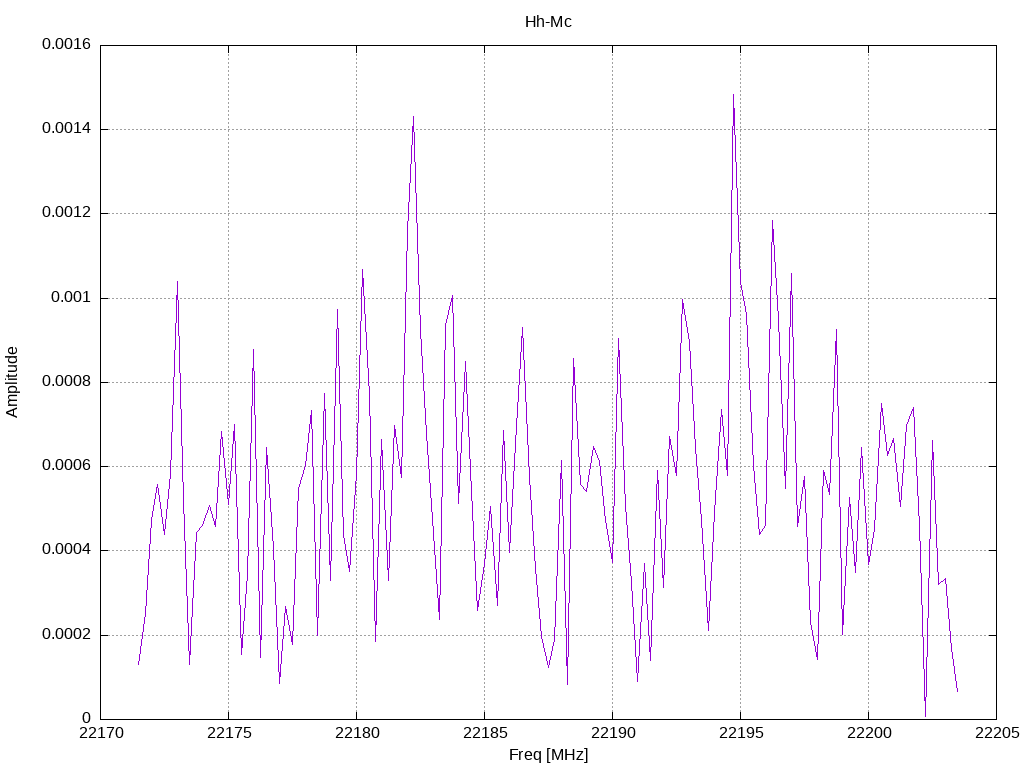Click the tallest peak near 22195 MHz
The width and height of the screenshot is (1024, 768).
[733, 95]
